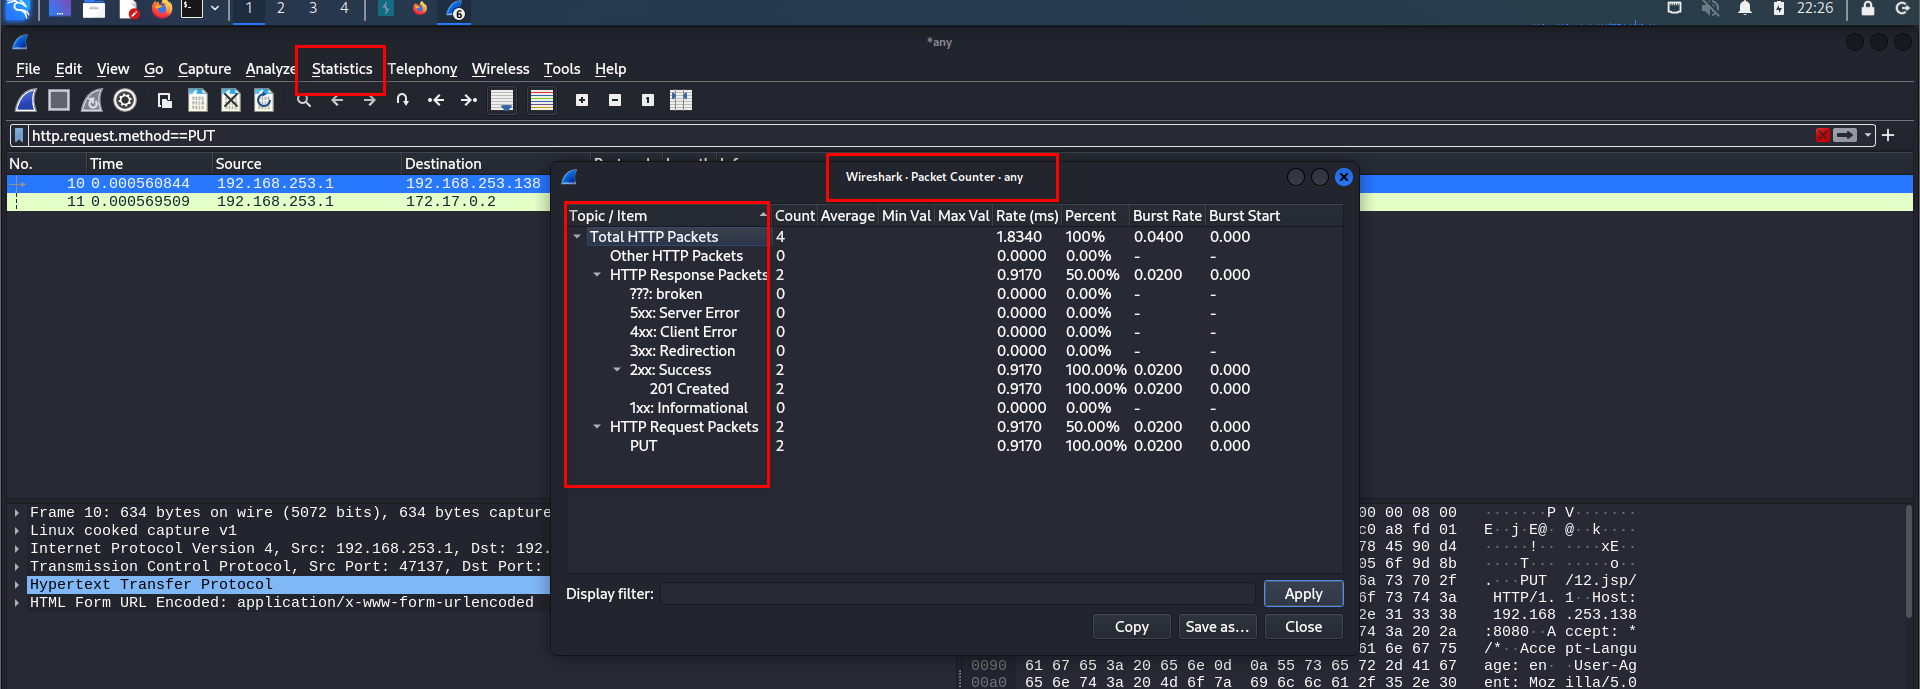Open the View menu

[113, 69]
